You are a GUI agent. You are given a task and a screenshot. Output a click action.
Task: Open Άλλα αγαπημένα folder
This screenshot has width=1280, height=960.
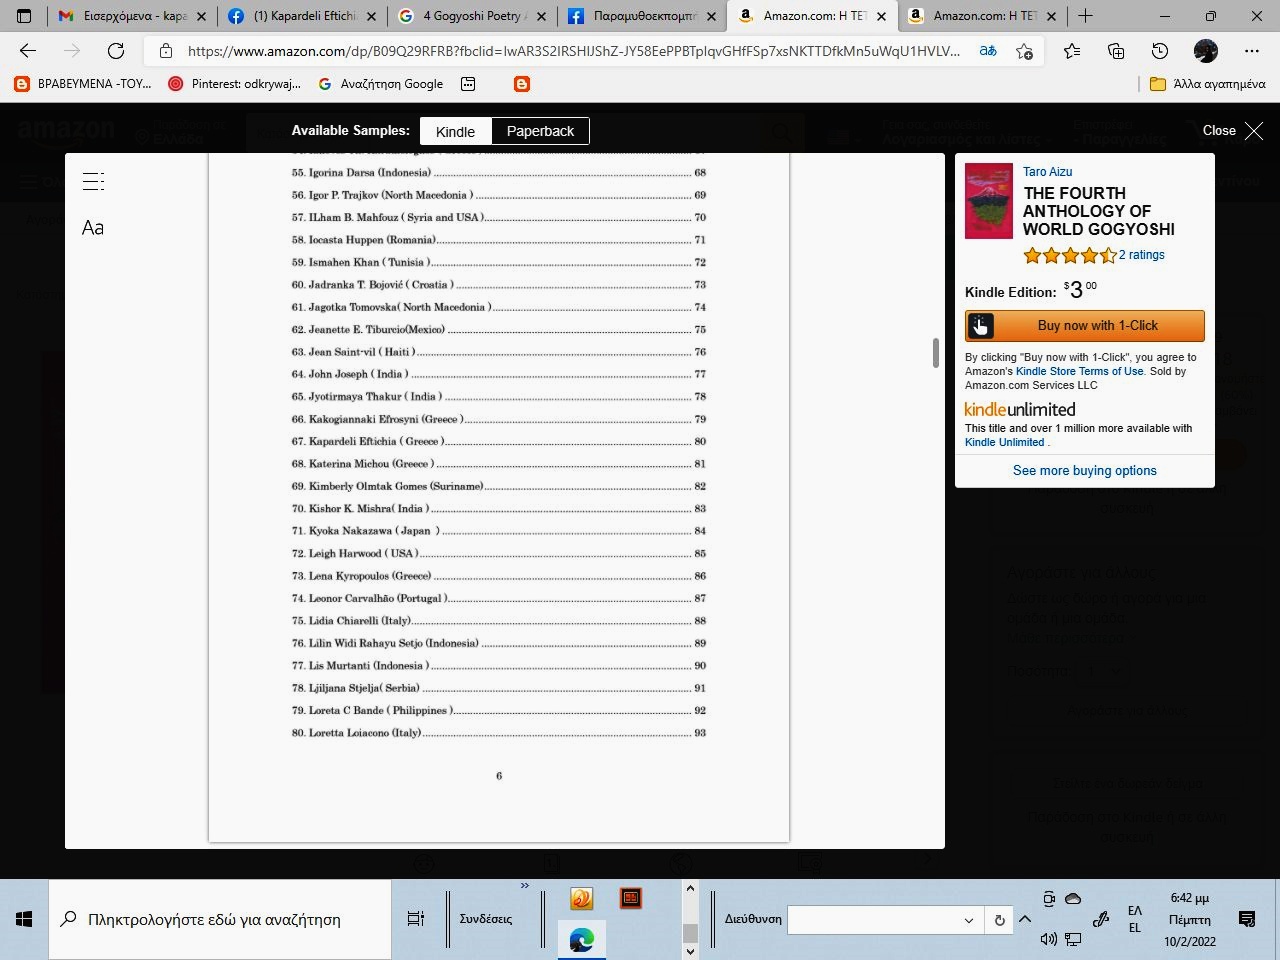pyautogui.click(x=1207, y=84)
